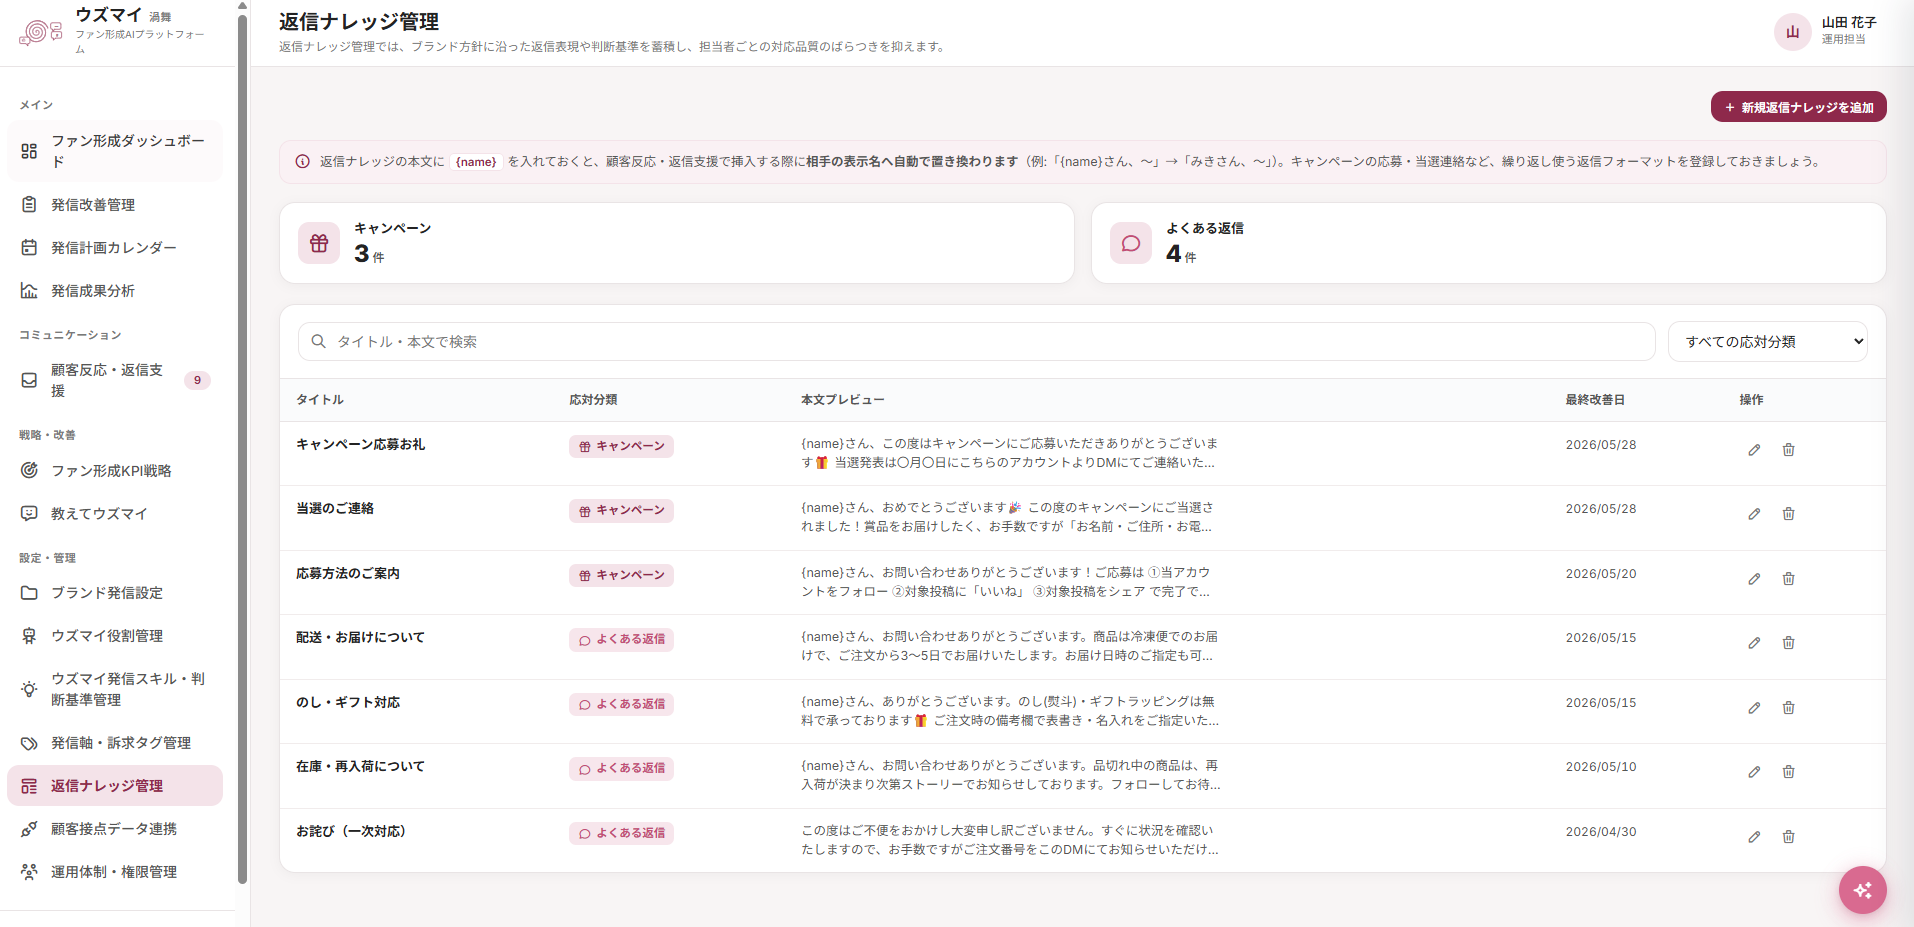
Task: Go to ファン形成KPI戦略
Action: (115, 471)
